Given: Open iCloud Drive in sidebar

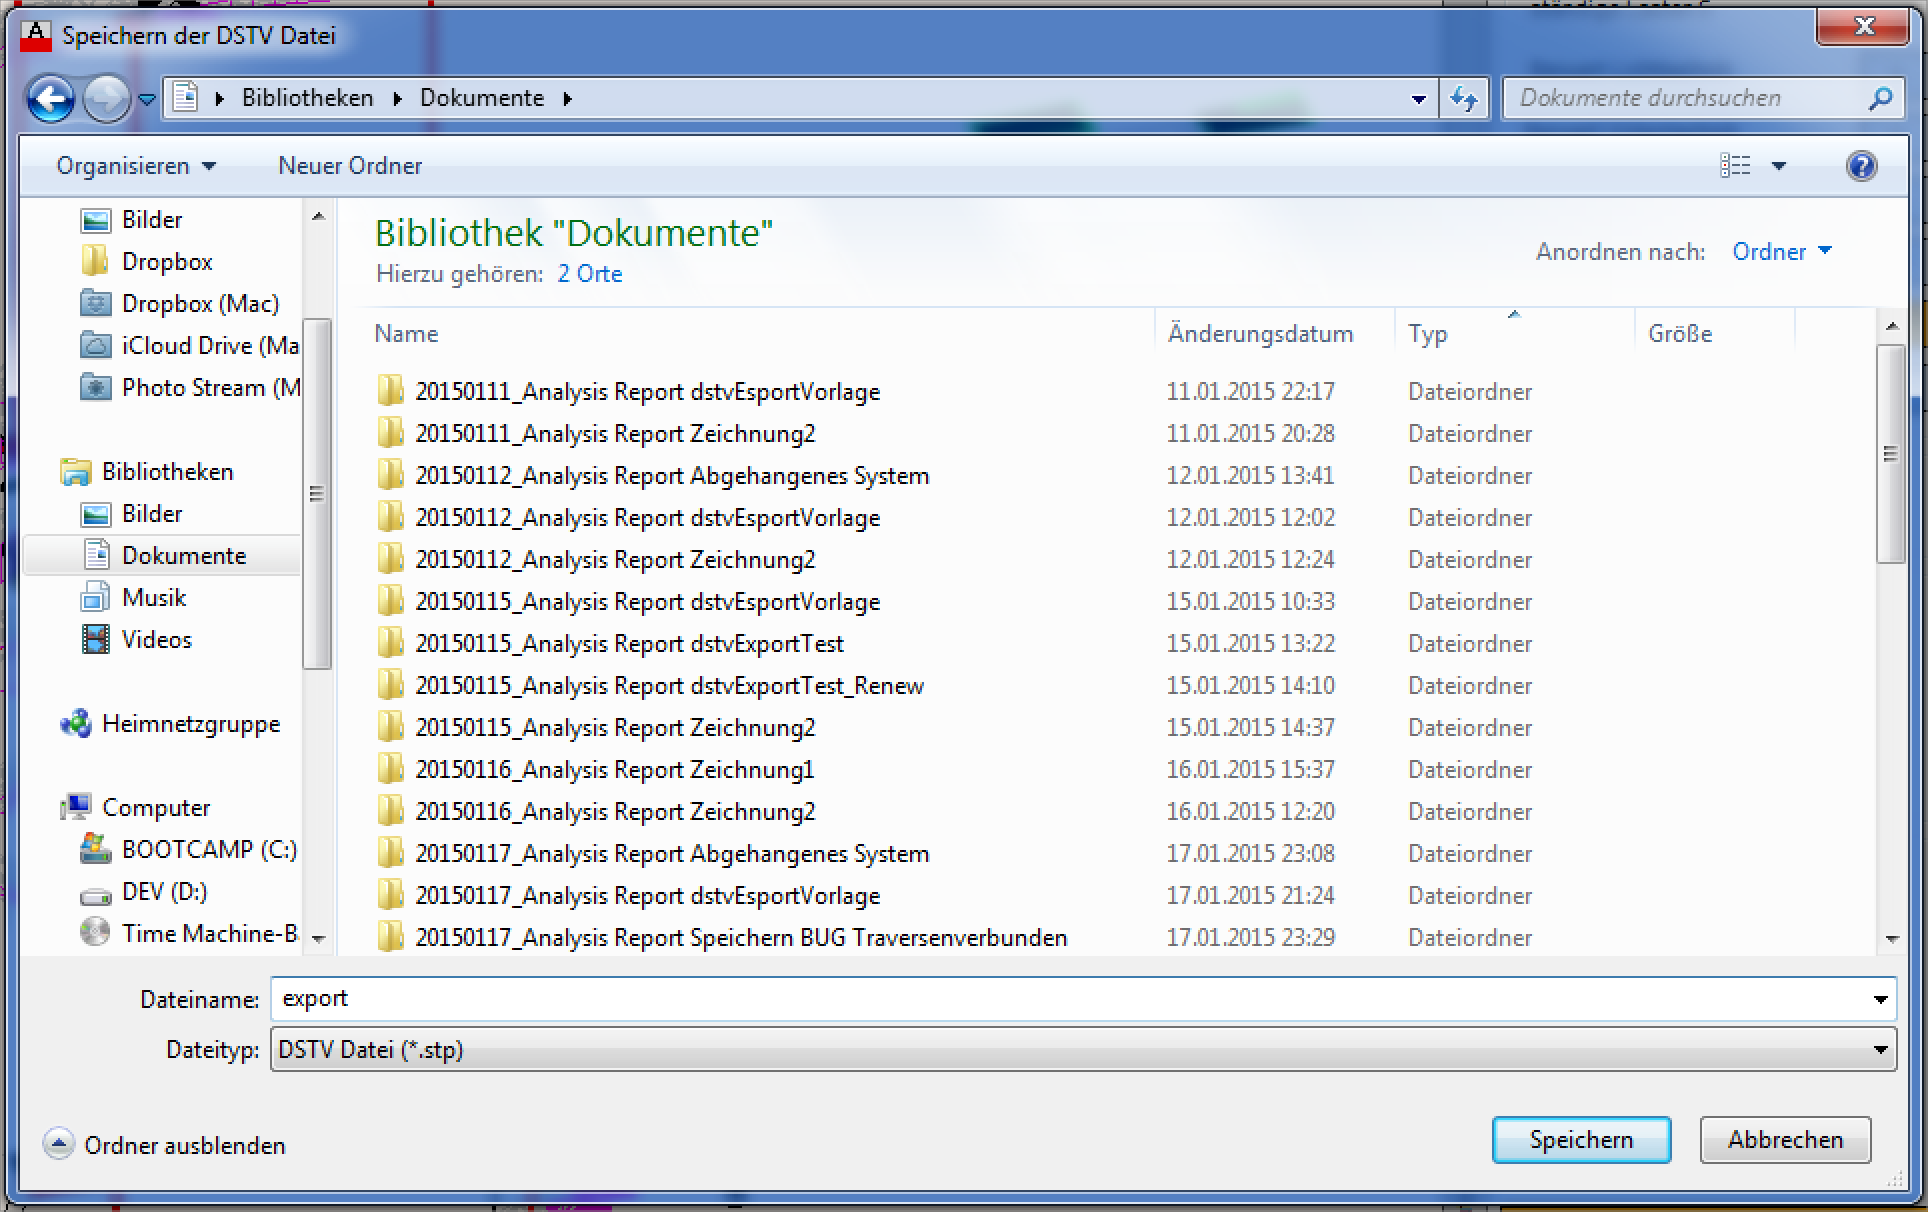Looking at the screenshot, I should click(x=208, y=346).
